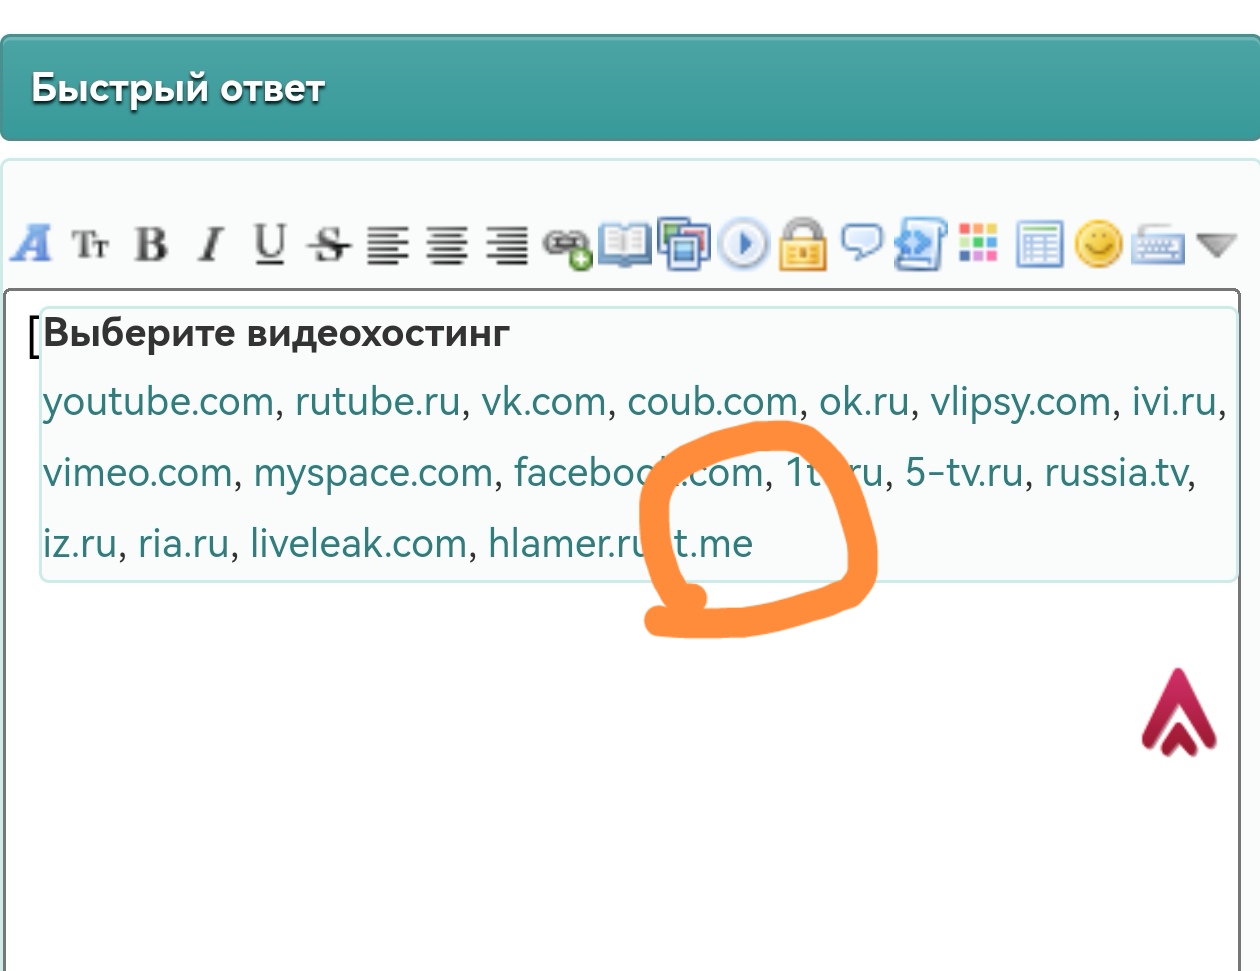1260x971 pixels.
Task: Choose t.me from hosting list
Action: pyautogui.click(x=712, y=544)
